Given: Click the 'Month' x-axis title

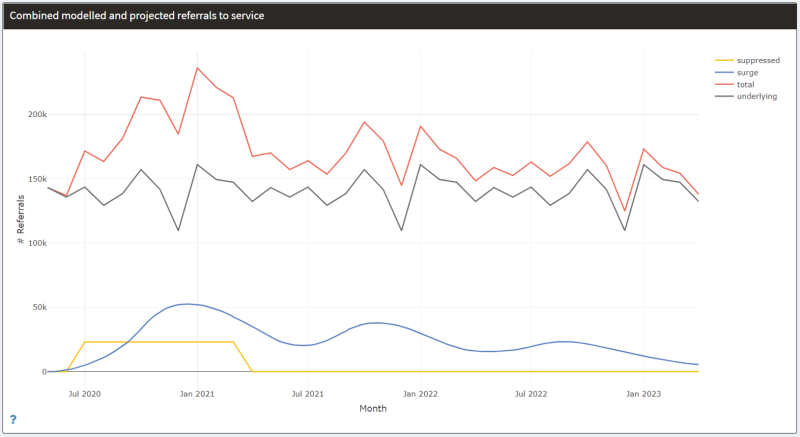Looking at the screenshot, I should coord(373,408).
